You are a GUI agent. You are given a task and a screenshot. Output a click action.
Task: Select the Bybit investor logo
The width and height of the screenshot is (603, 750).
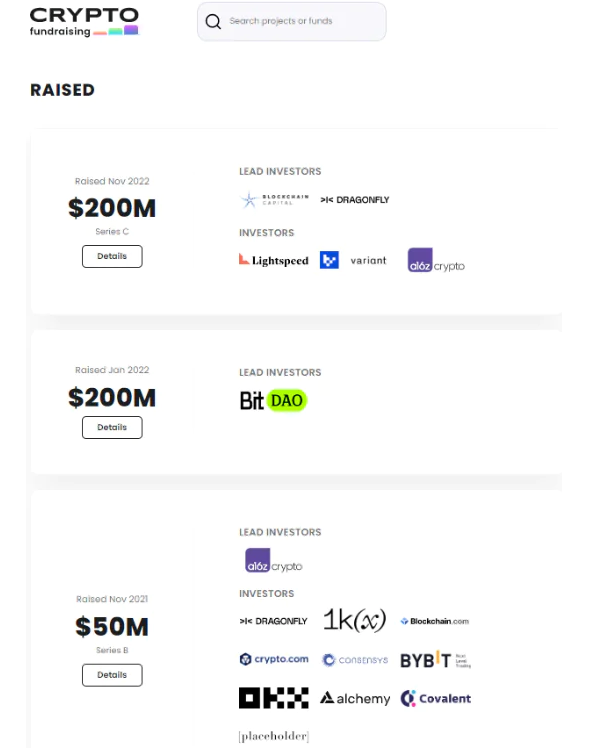tap(435, 660)
